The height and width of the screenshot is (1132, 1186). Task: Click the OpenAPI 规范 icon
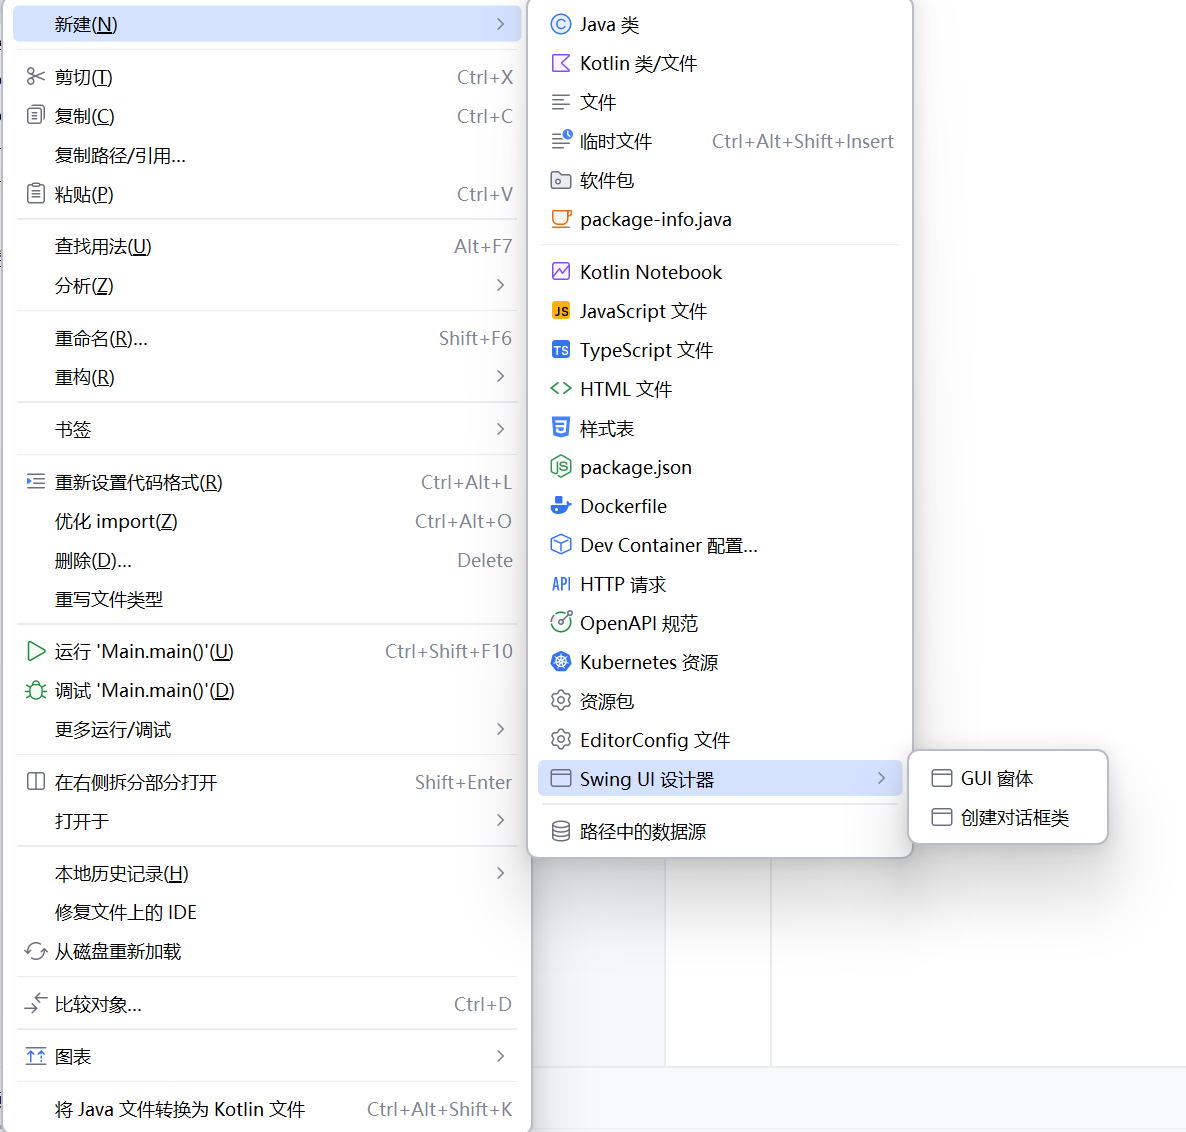pyautogui.click(x=560, y=622)
